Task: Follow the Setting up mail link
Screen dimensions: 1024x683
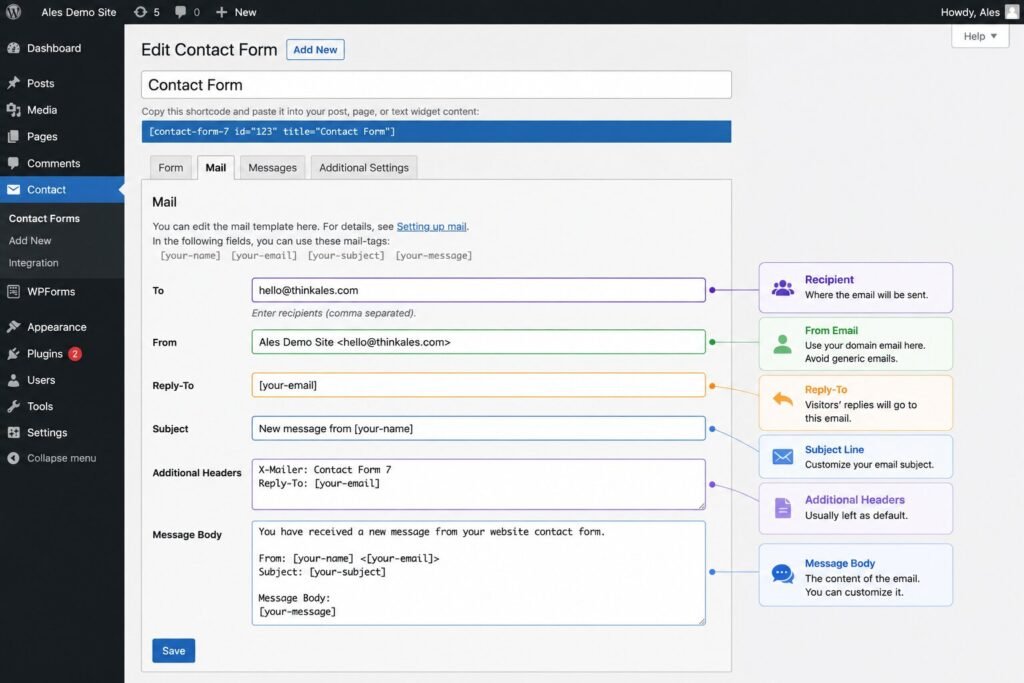Action: click(431, 226)
